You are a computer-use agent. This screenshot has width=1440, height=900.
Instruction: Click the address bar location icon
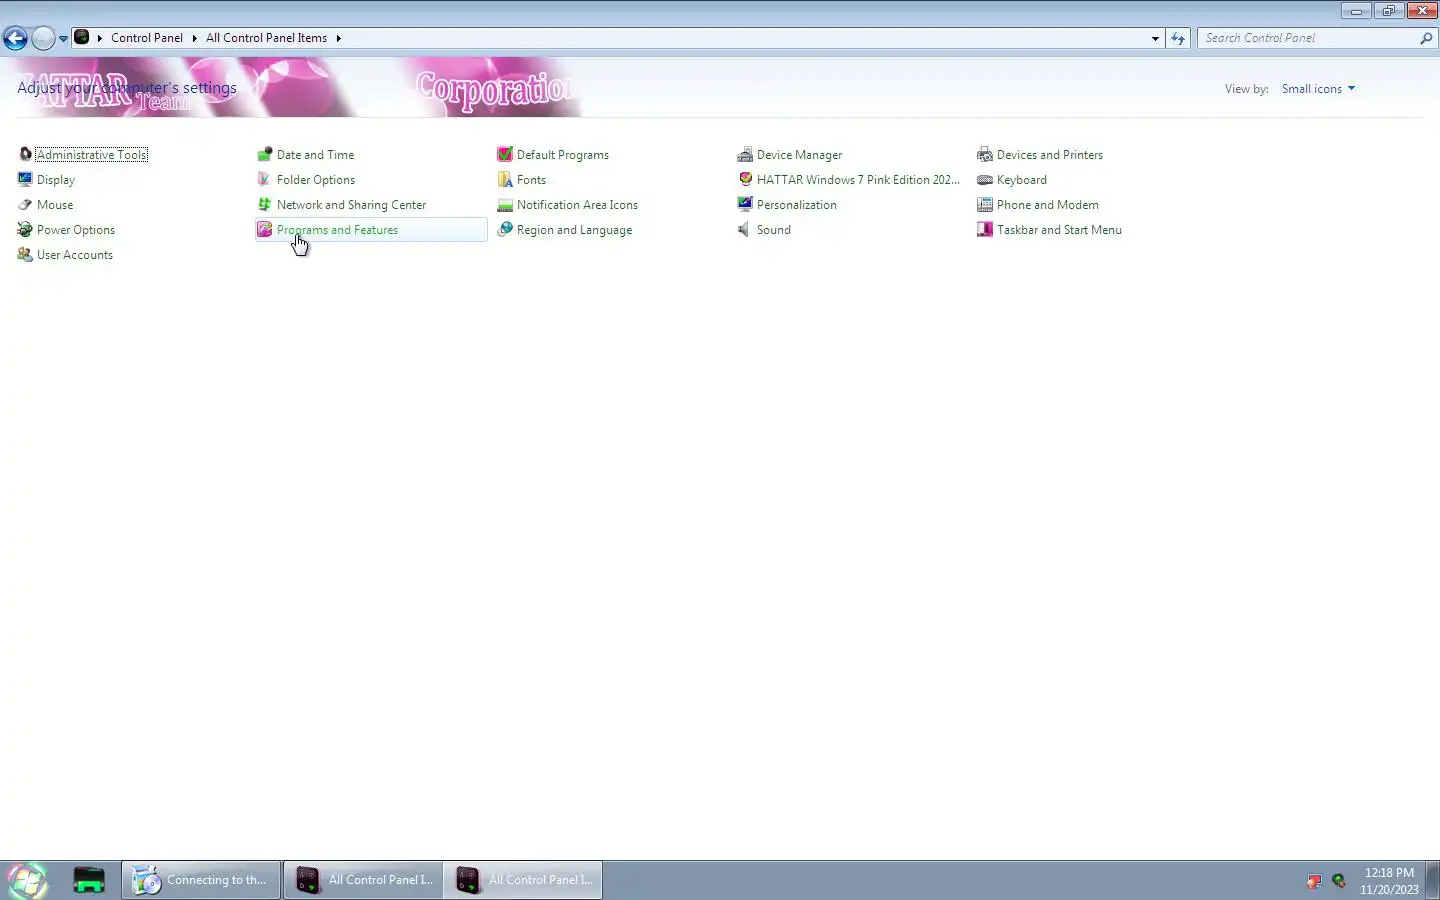coord(82,38)
